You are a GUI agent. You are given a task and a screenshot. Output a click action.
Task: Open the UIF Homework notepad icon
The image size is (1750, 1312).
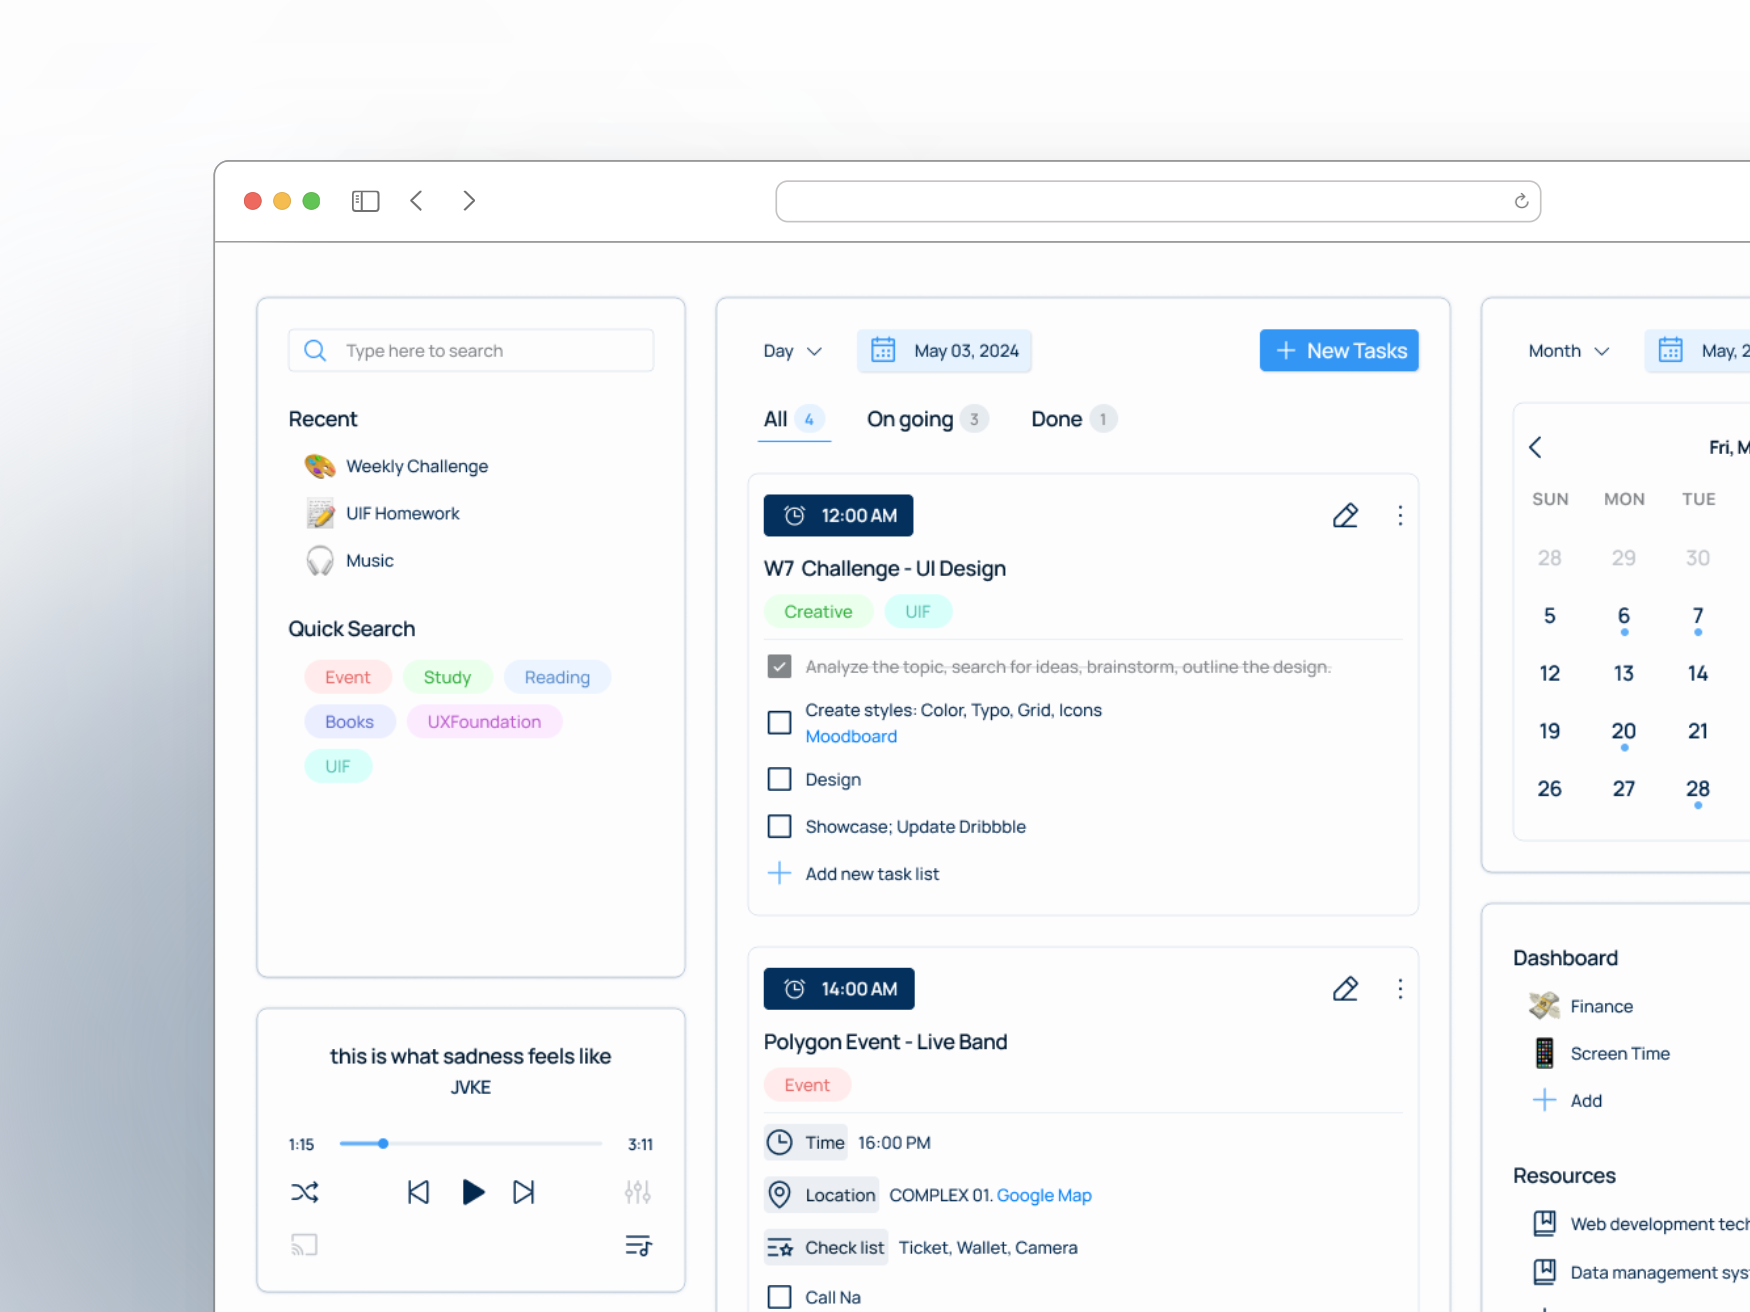[x=320, y=513]
